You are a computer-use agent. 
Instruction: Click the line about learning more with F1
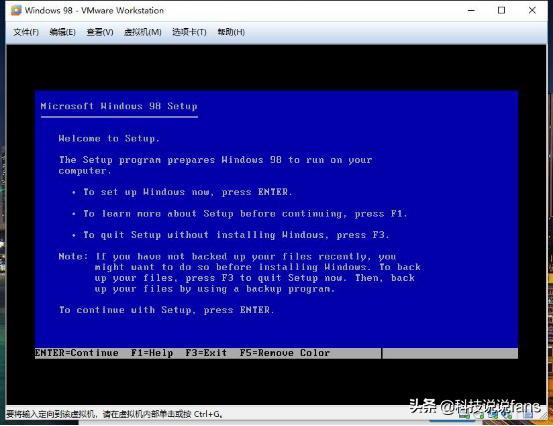point(245,214)
